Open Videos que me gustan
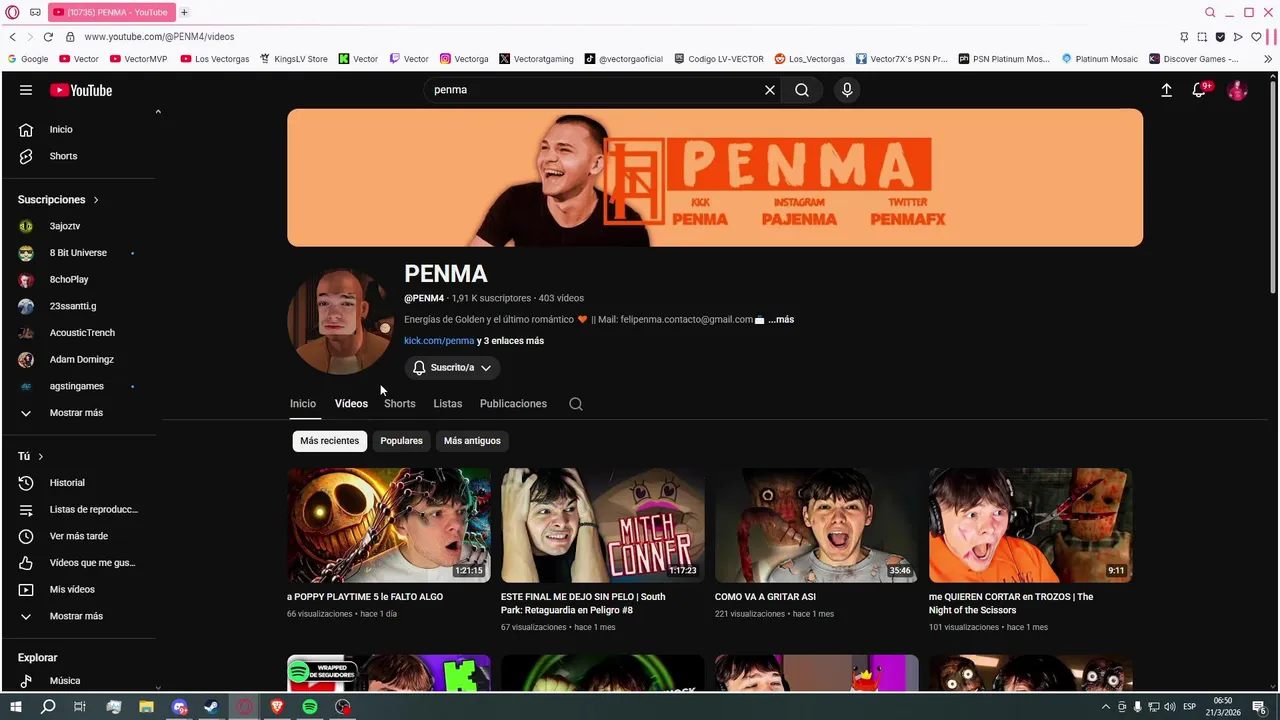 81,563
